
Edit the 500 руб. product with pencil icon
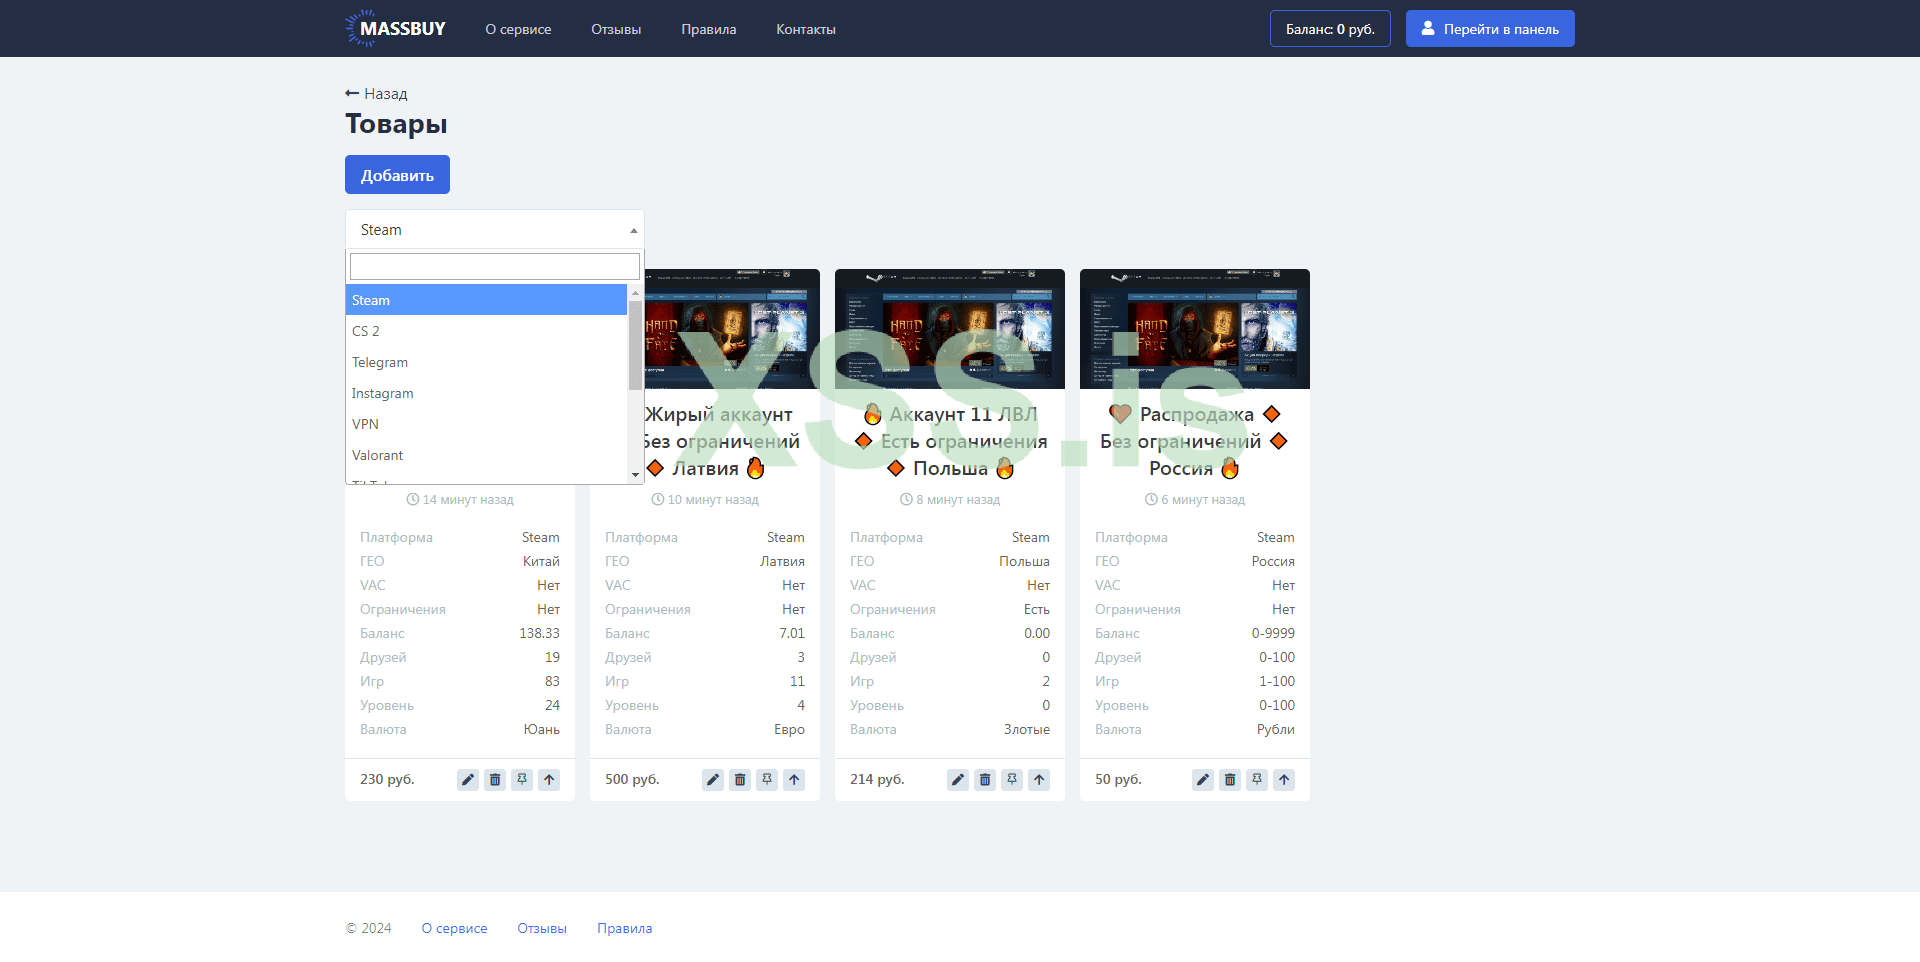(713, 780)
